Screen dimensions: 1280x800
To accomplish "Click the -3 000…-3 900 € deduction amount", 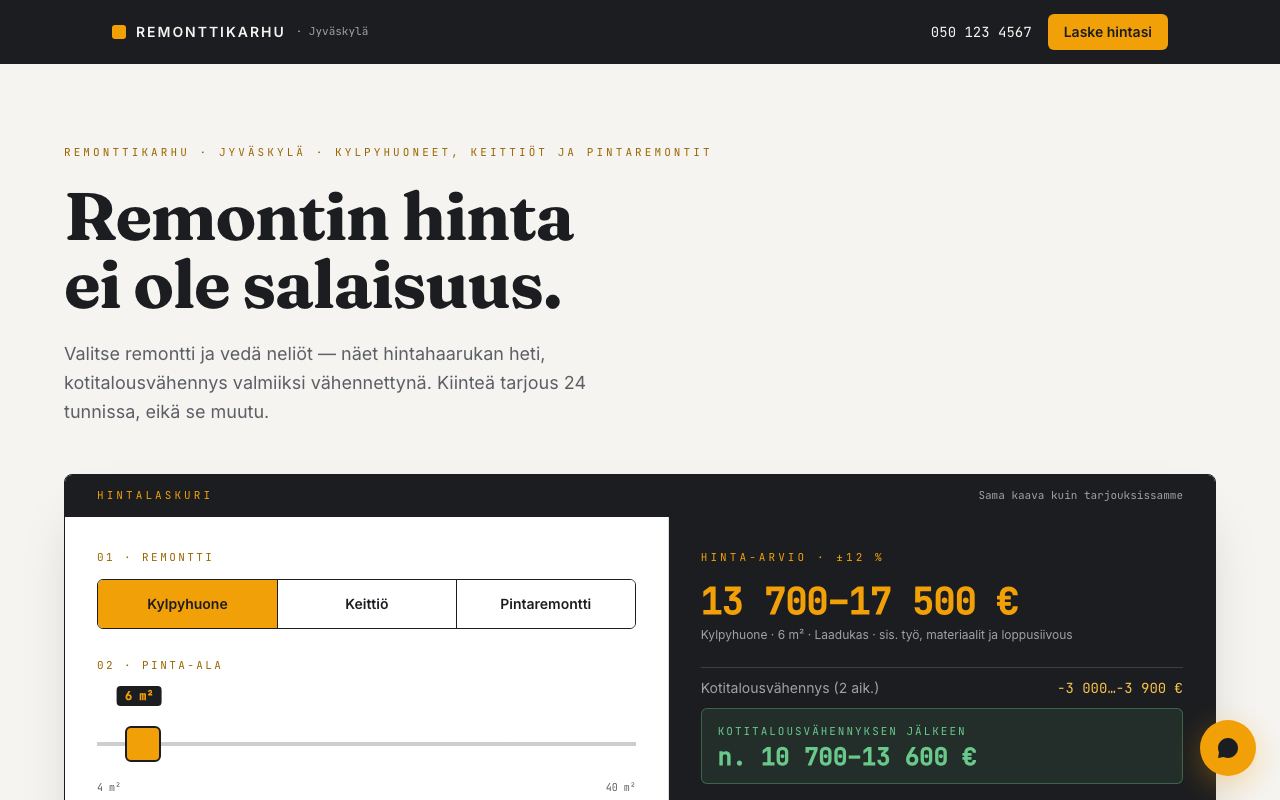I will 1120,688.
